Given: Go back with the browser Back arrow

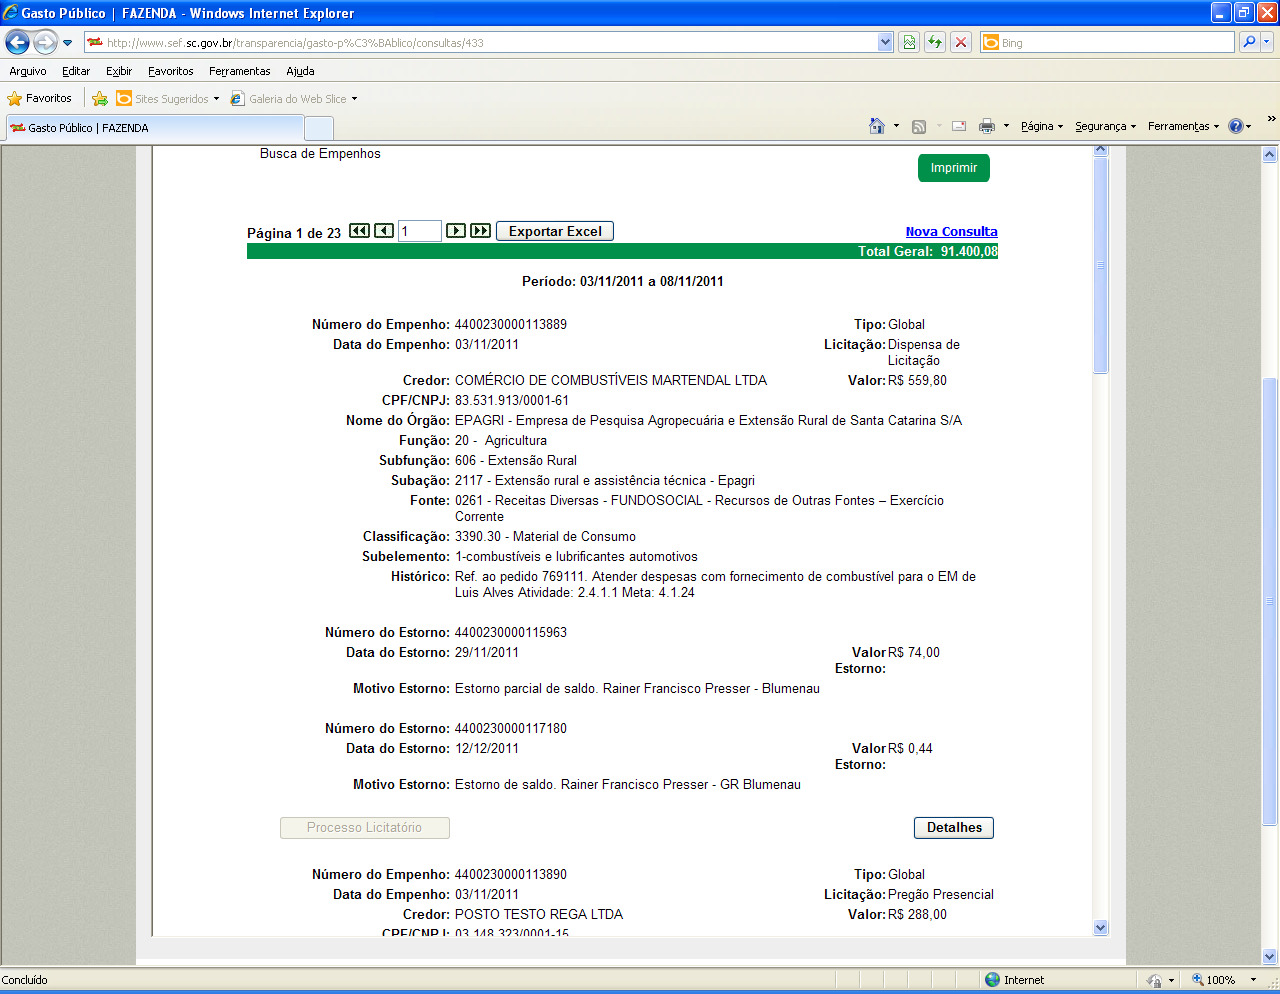Looking at the screenshot, I should pos(17,42).
